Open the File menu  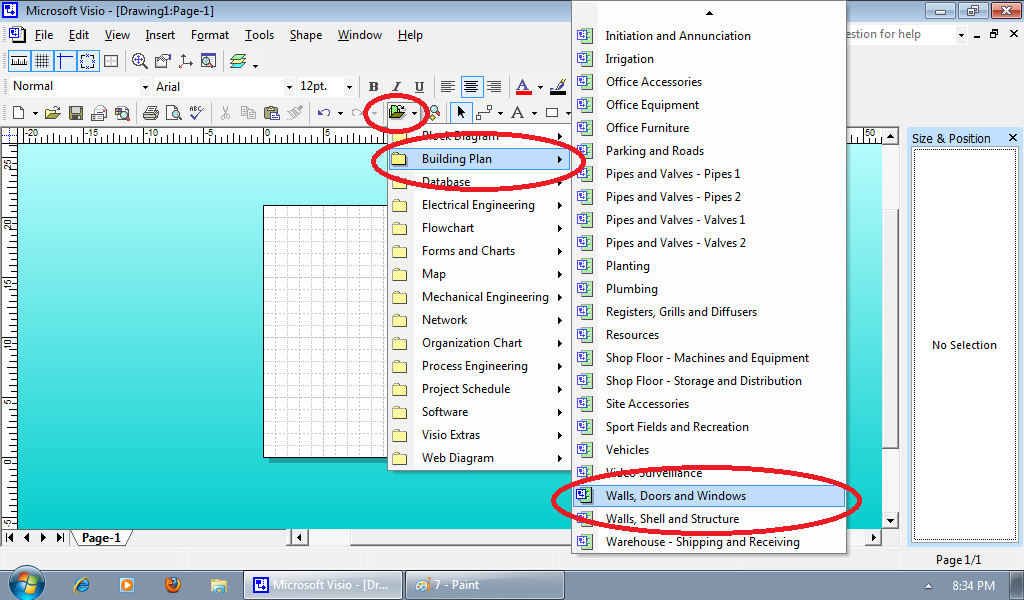click(x=44, y=35)
